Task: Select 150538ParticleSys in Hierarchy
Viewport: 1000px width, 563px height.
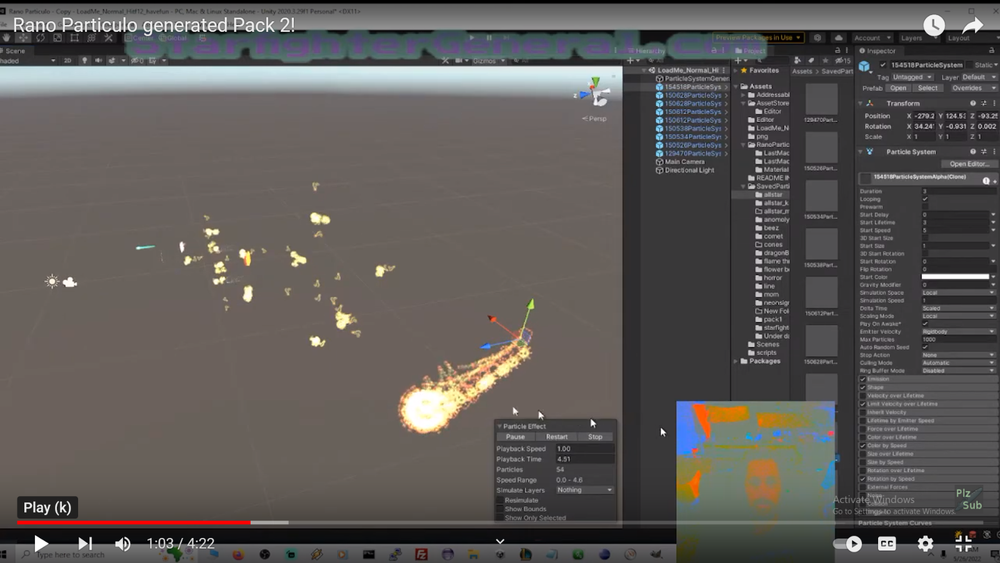Action: click(x=693, y=128)
